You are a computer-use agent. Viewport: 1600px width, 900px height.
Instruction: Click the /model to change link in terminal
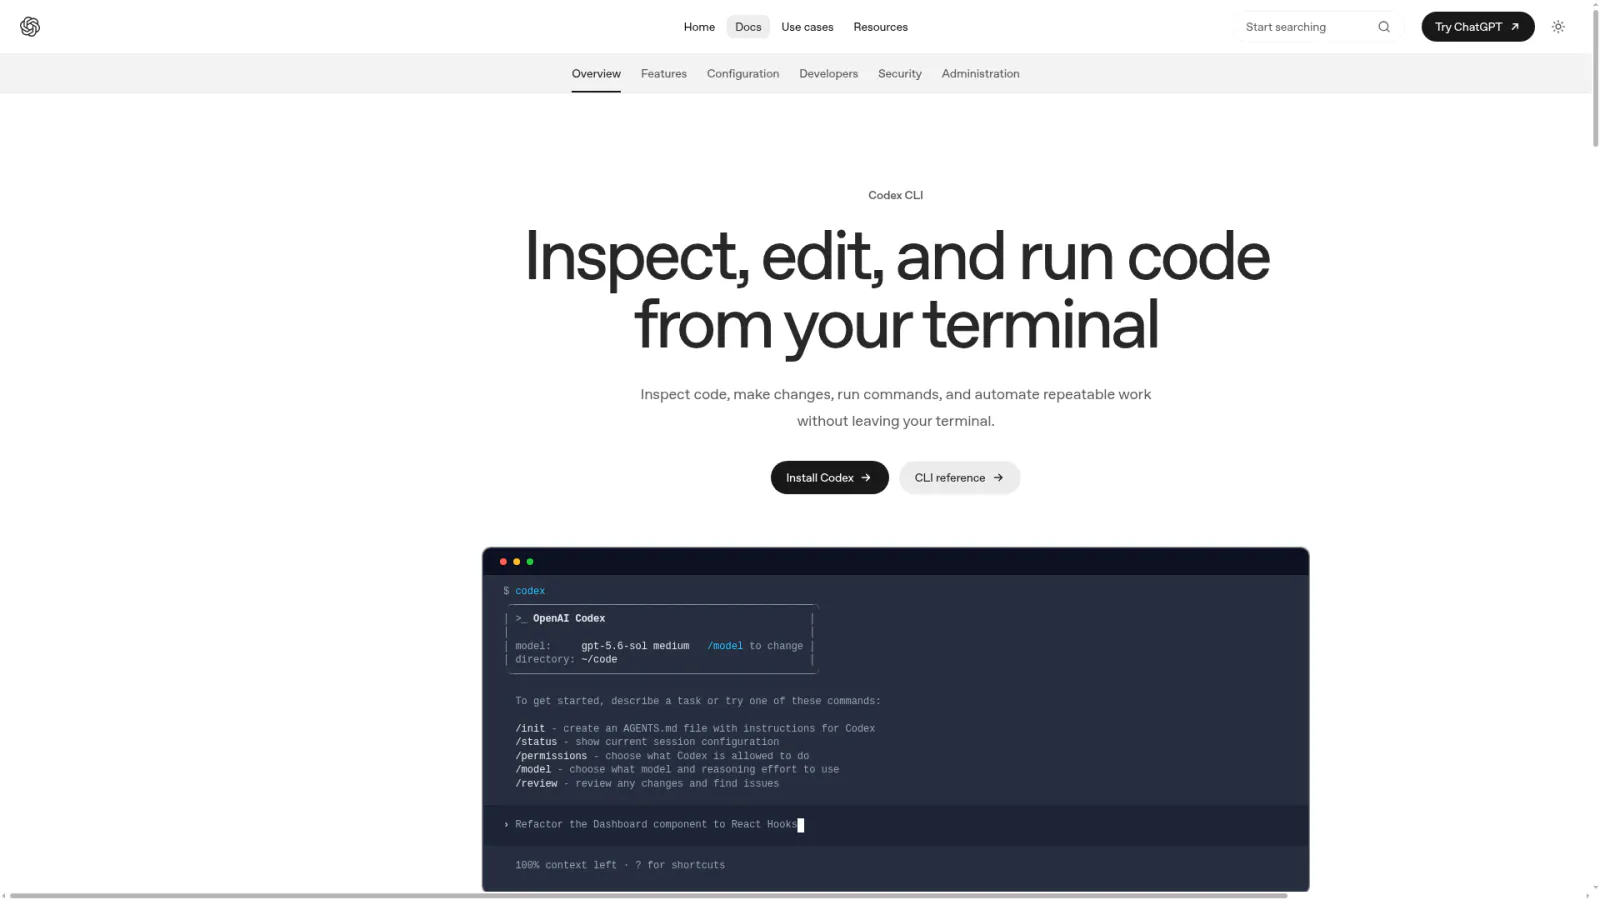[755, 646]
